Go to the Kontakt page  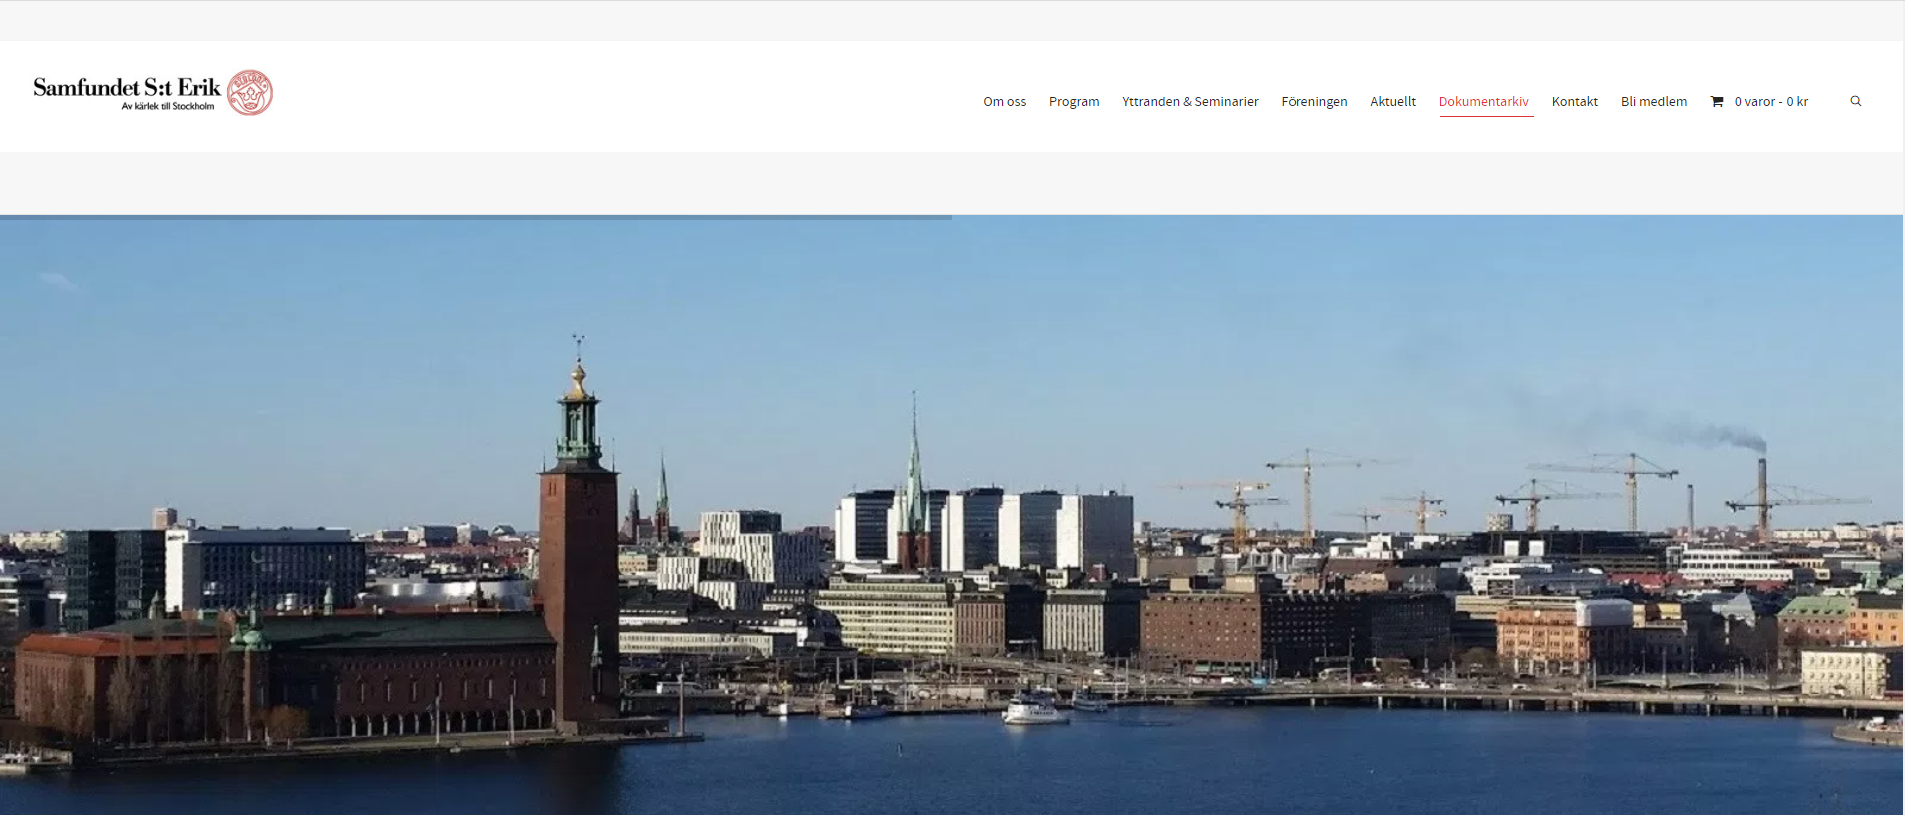pyautogui.click(x=1574, y=101)
